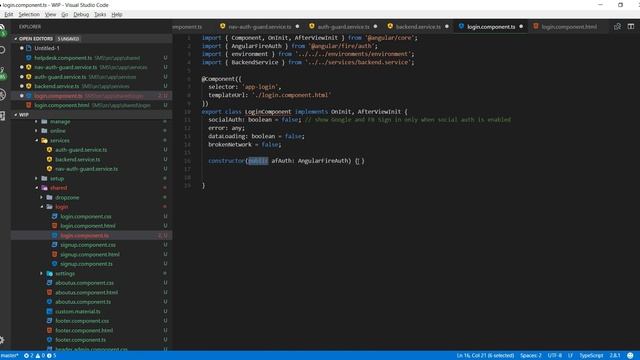The image size is (640, 360).
Task: Click Untitled-1 file icon in Open Editors
Action: pos(29,48)
